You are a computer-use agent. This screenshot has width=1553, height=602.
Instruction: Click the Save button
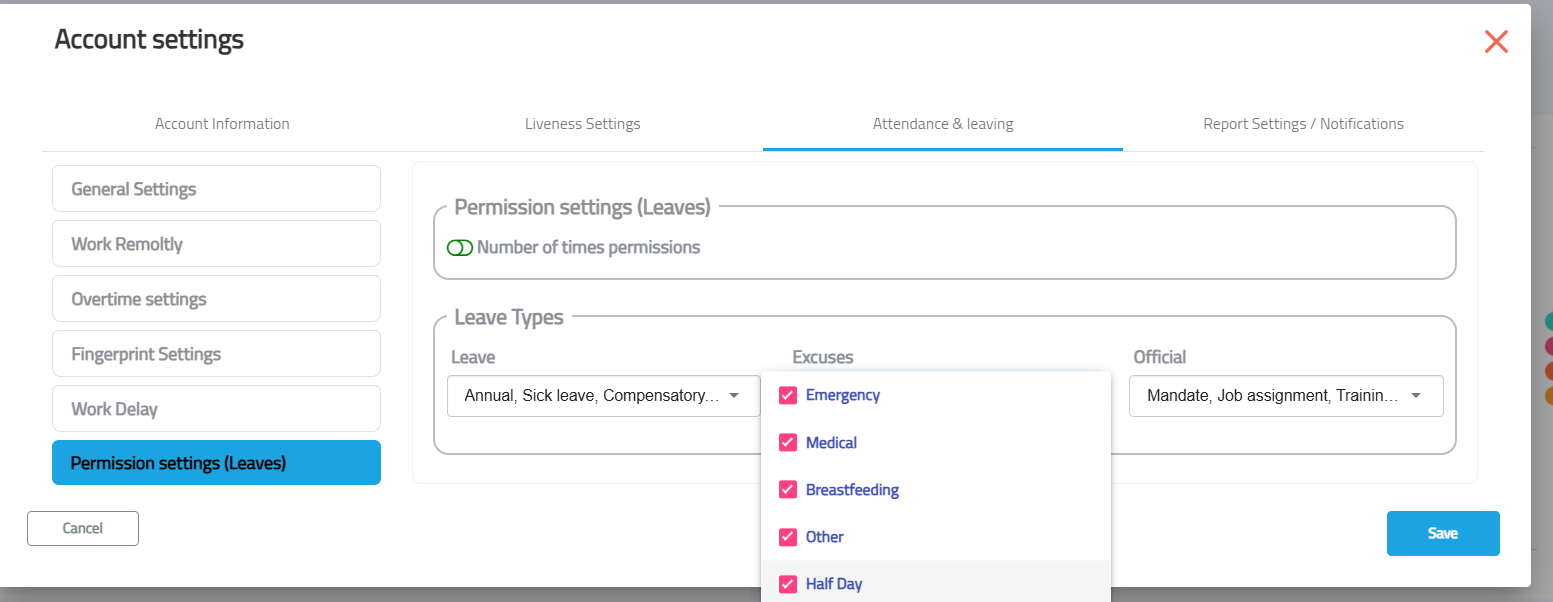point(1442,533)
